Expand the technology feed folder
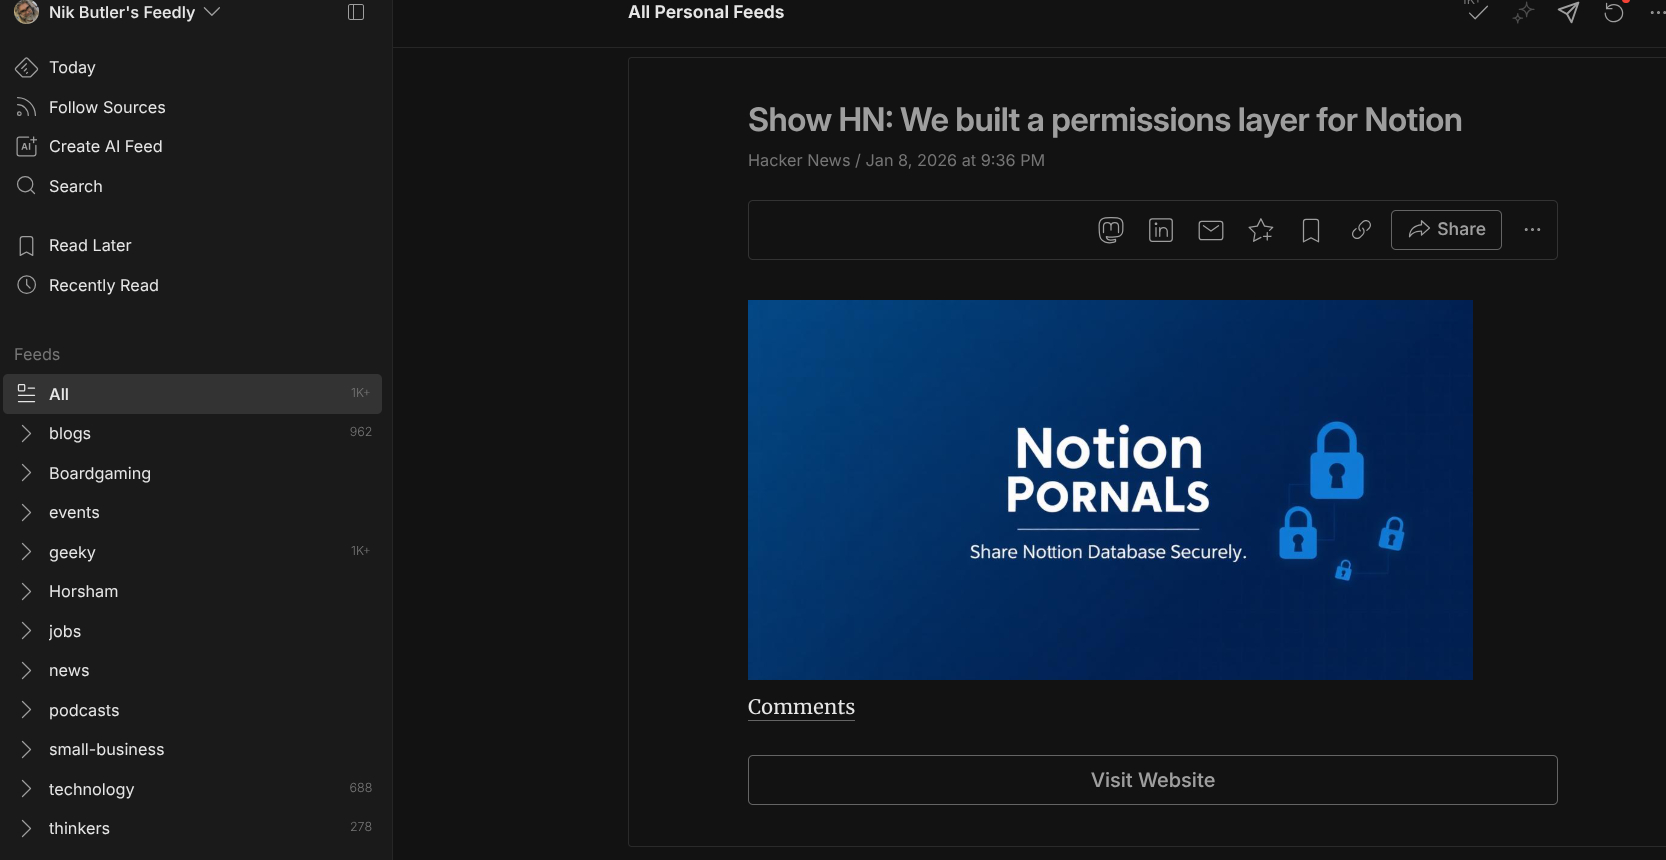1666x860 pixels. click(27, 789)
